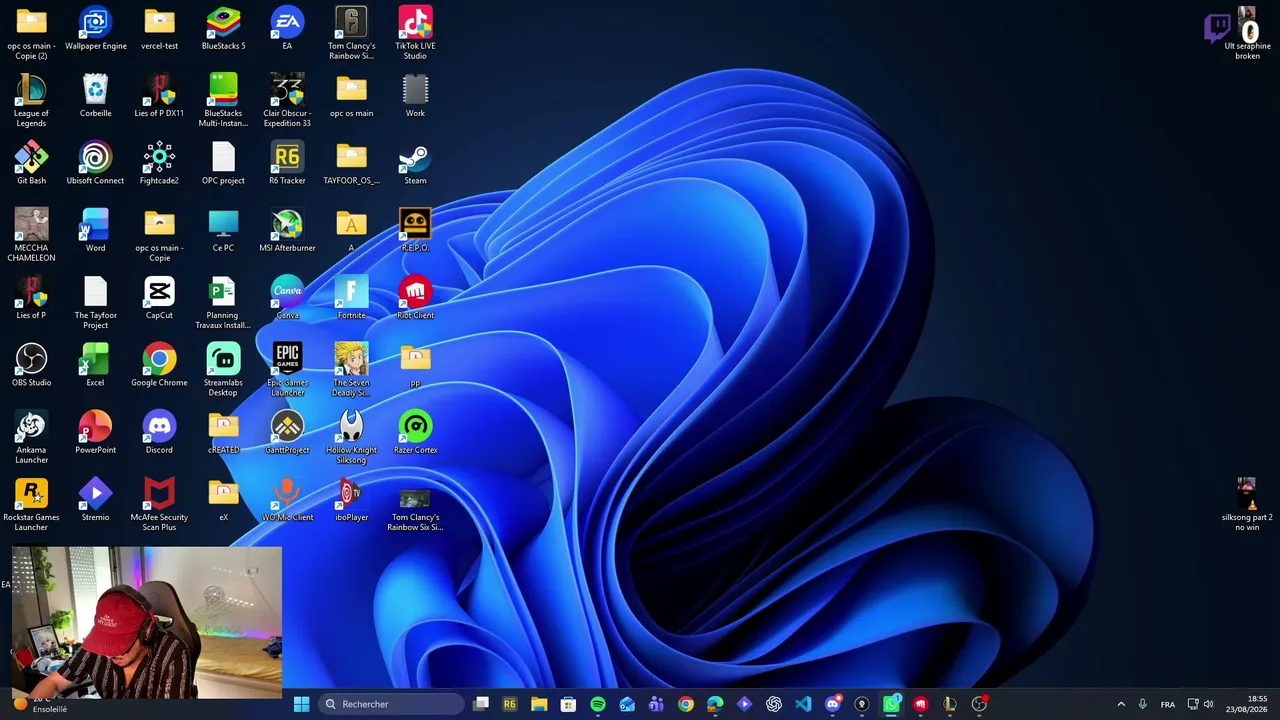Select the MECCHA CHAMELEON desktop icon
Viewport: 1280px width, 720px height.
pyautogui.click(x=31, y=235)
